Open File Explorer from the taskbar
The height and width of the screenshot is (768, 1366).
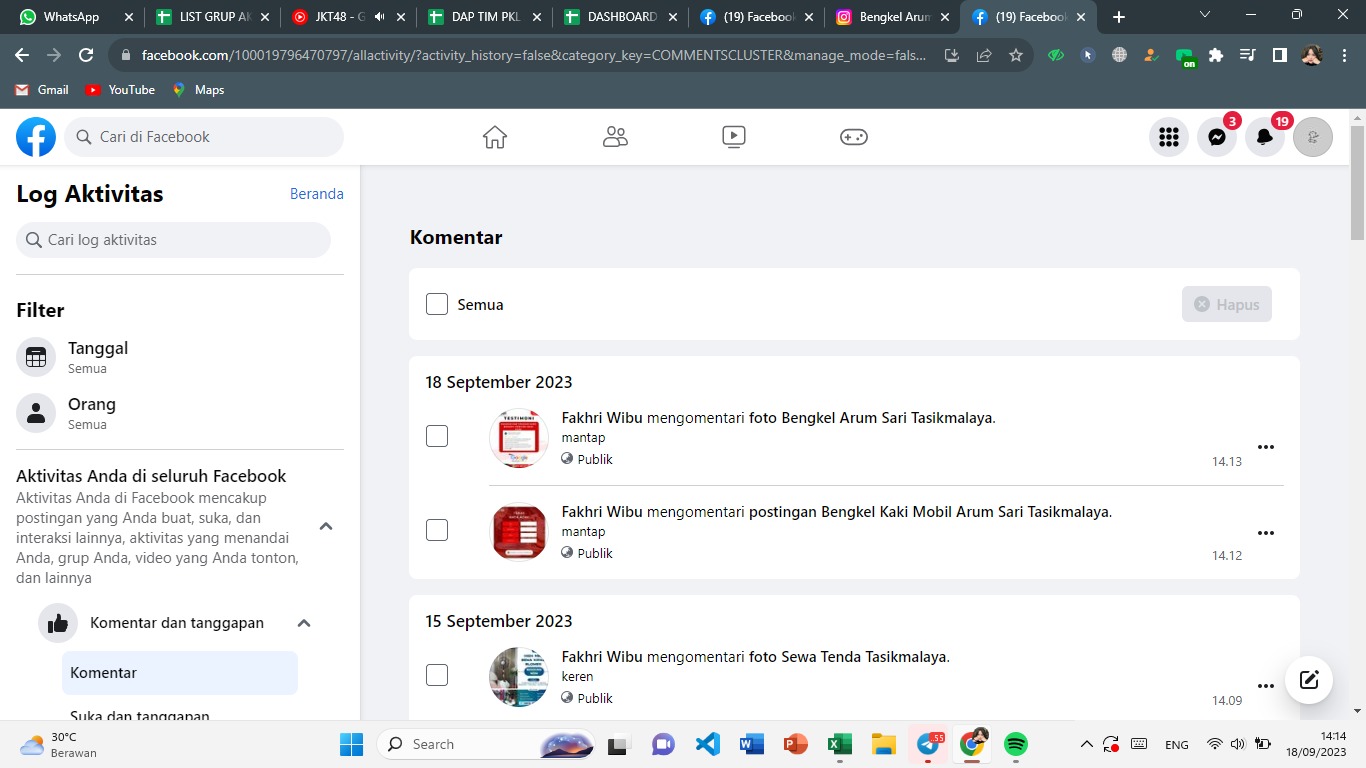click(x=884, y=744)
